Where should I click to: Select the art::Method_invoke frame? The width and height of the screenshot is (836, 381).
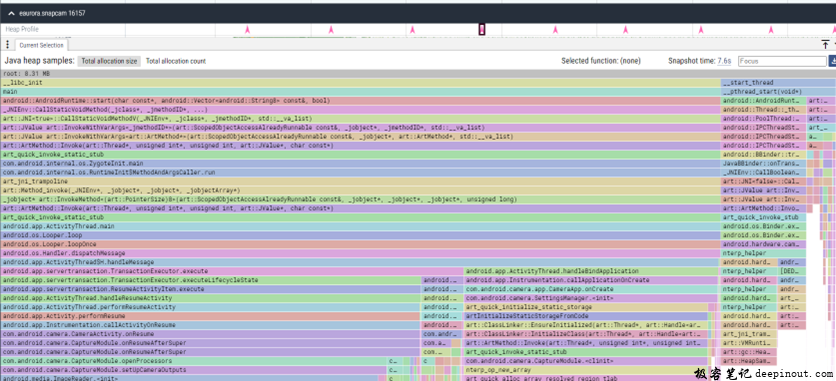pos(360,191)
